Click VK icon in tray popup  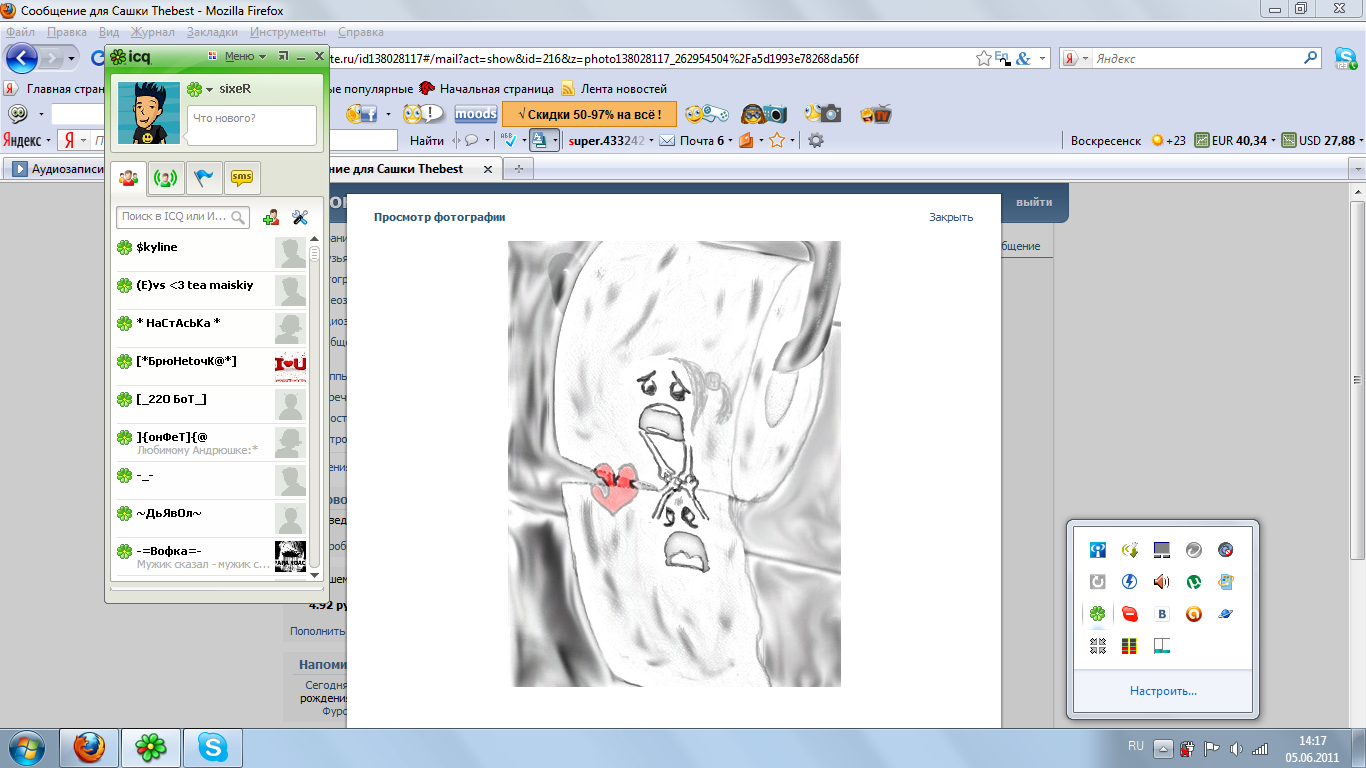pyautogui.click(x=1161, y=614)
